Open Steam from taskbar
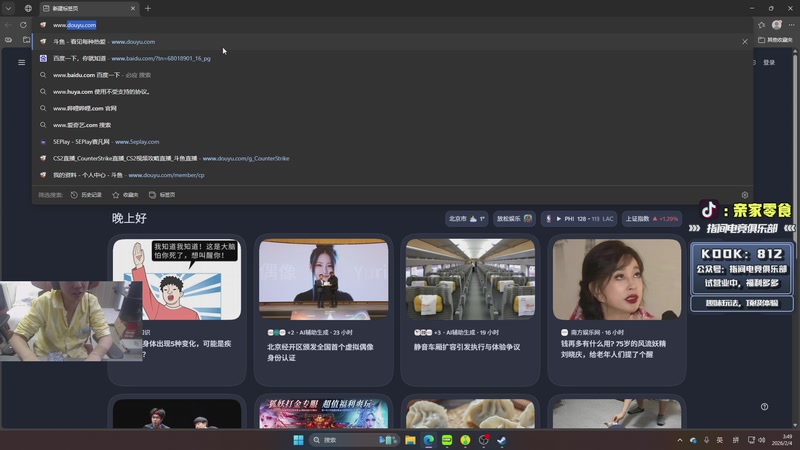 tap(502, 440)
